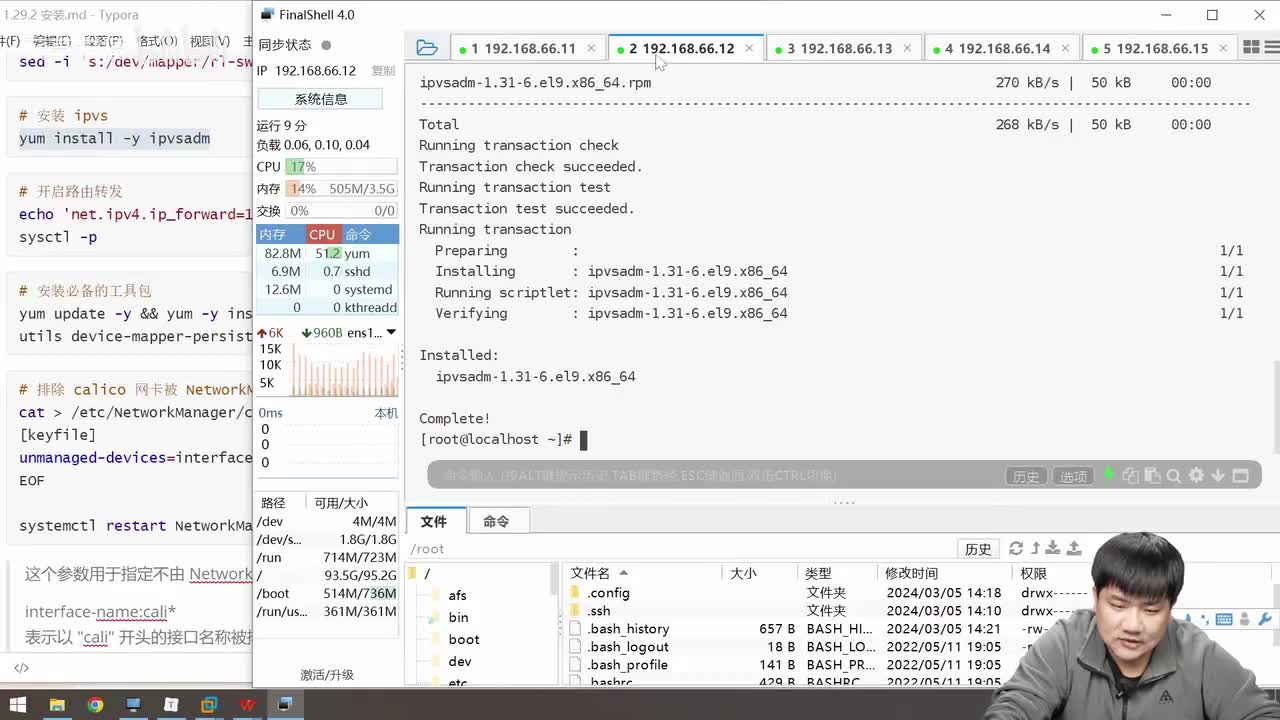Open the 选项 button in terminal bar
Image resolution: width=1280 pixels, height=720 pixels.
(1073, 476)
